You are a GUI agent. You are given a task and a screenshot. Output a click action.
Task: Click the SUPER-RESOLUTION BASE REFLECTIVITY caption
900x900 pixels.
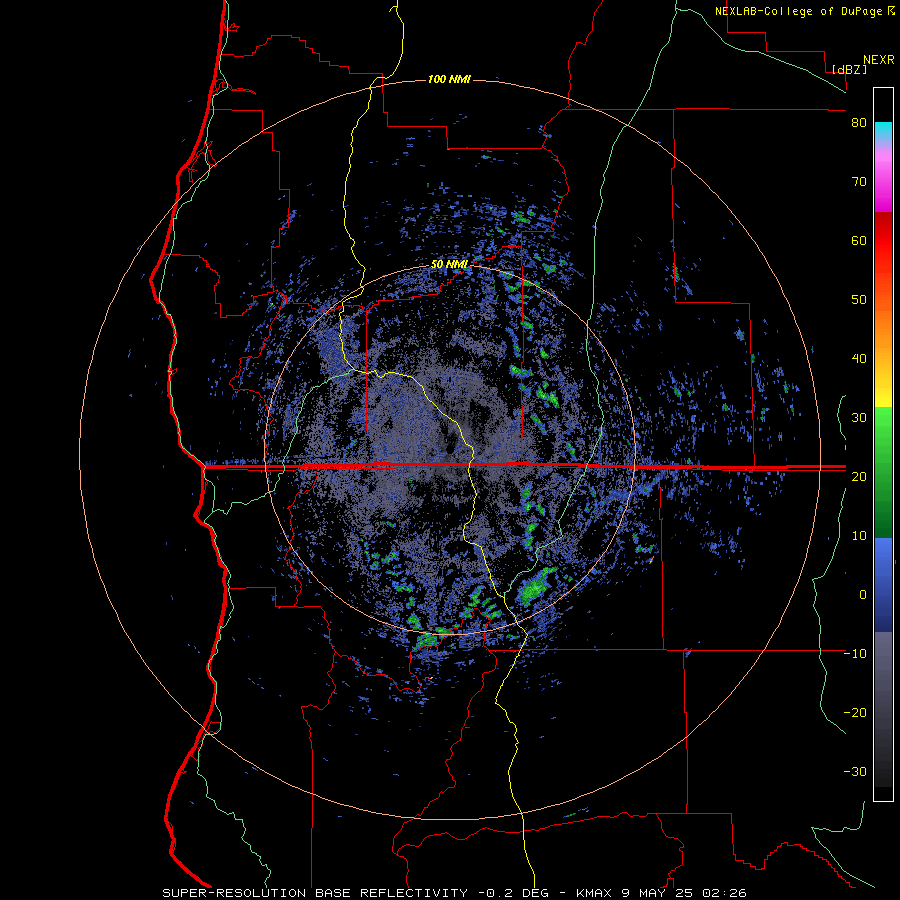(315, 893)
